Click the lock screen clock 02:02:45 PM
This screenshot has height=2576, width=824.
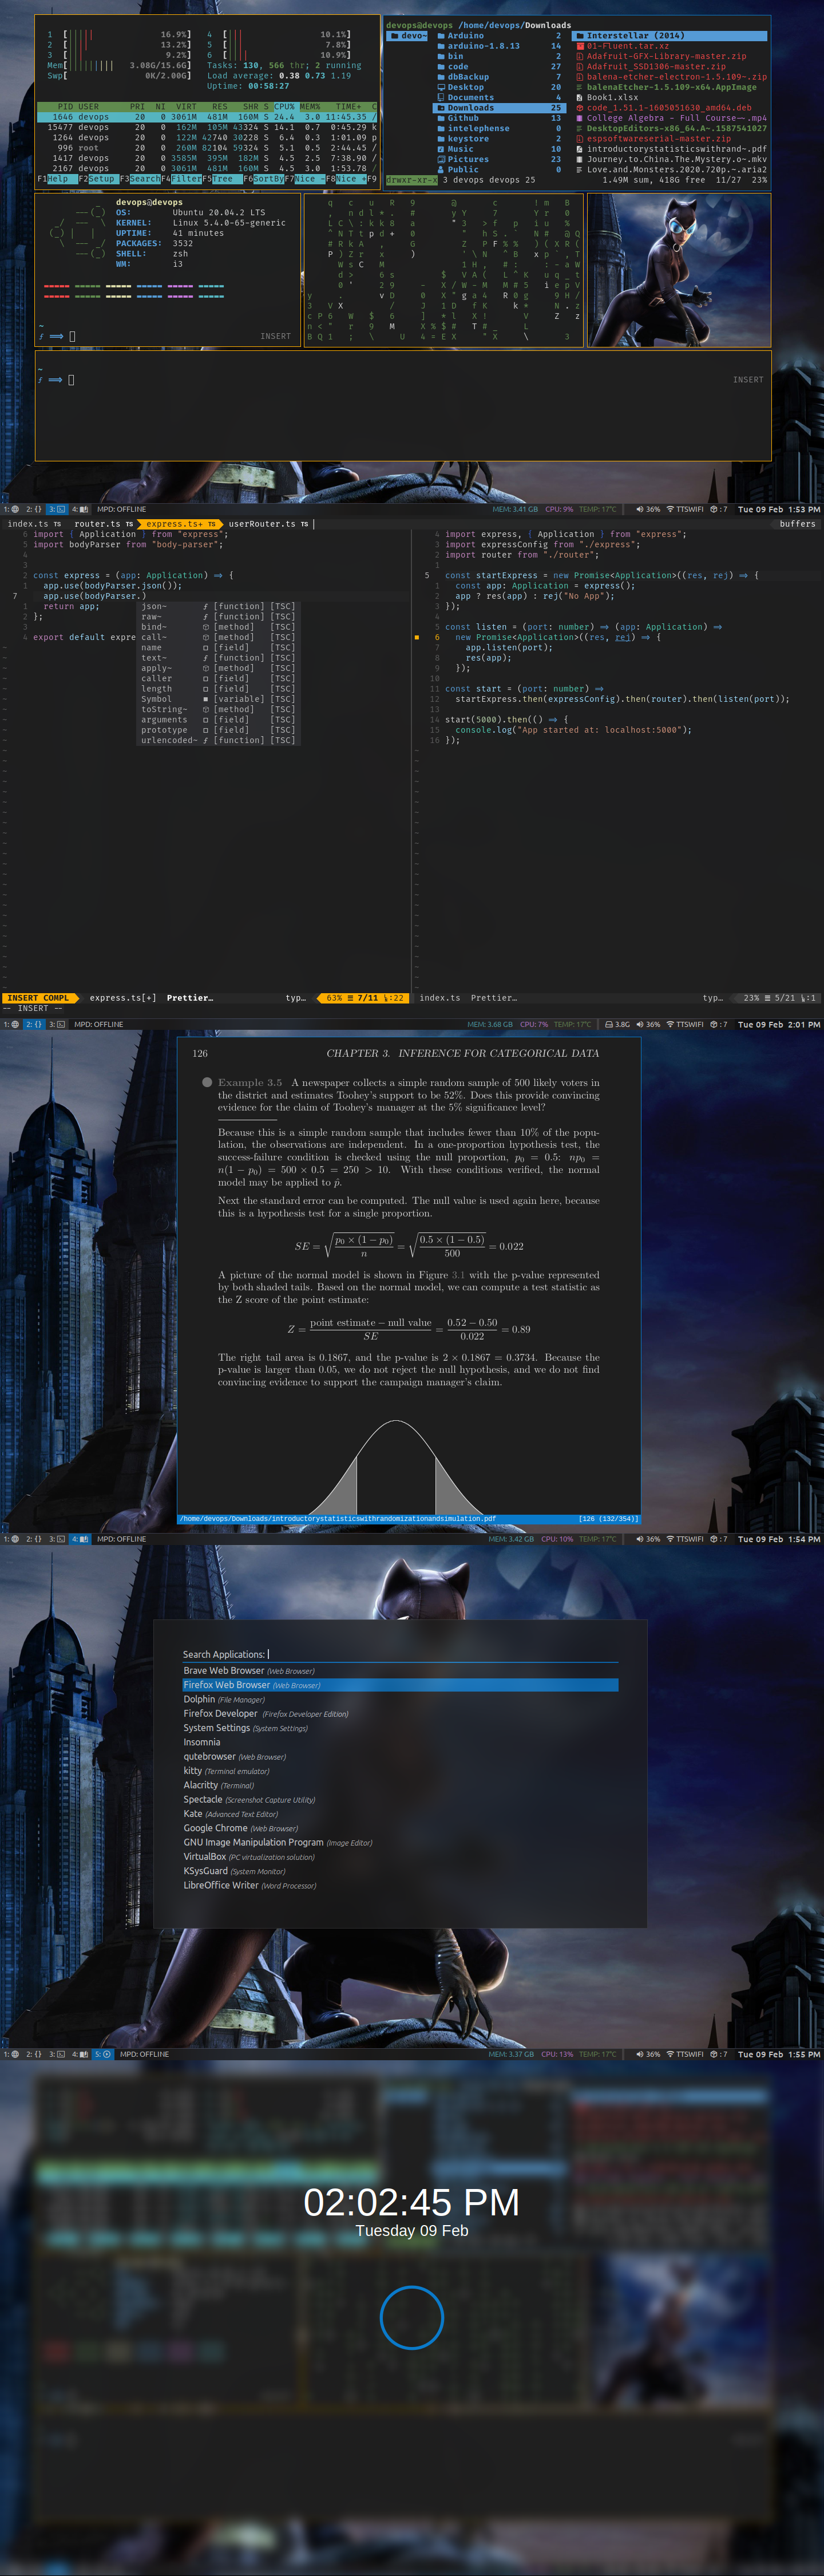coord(411,2202)
